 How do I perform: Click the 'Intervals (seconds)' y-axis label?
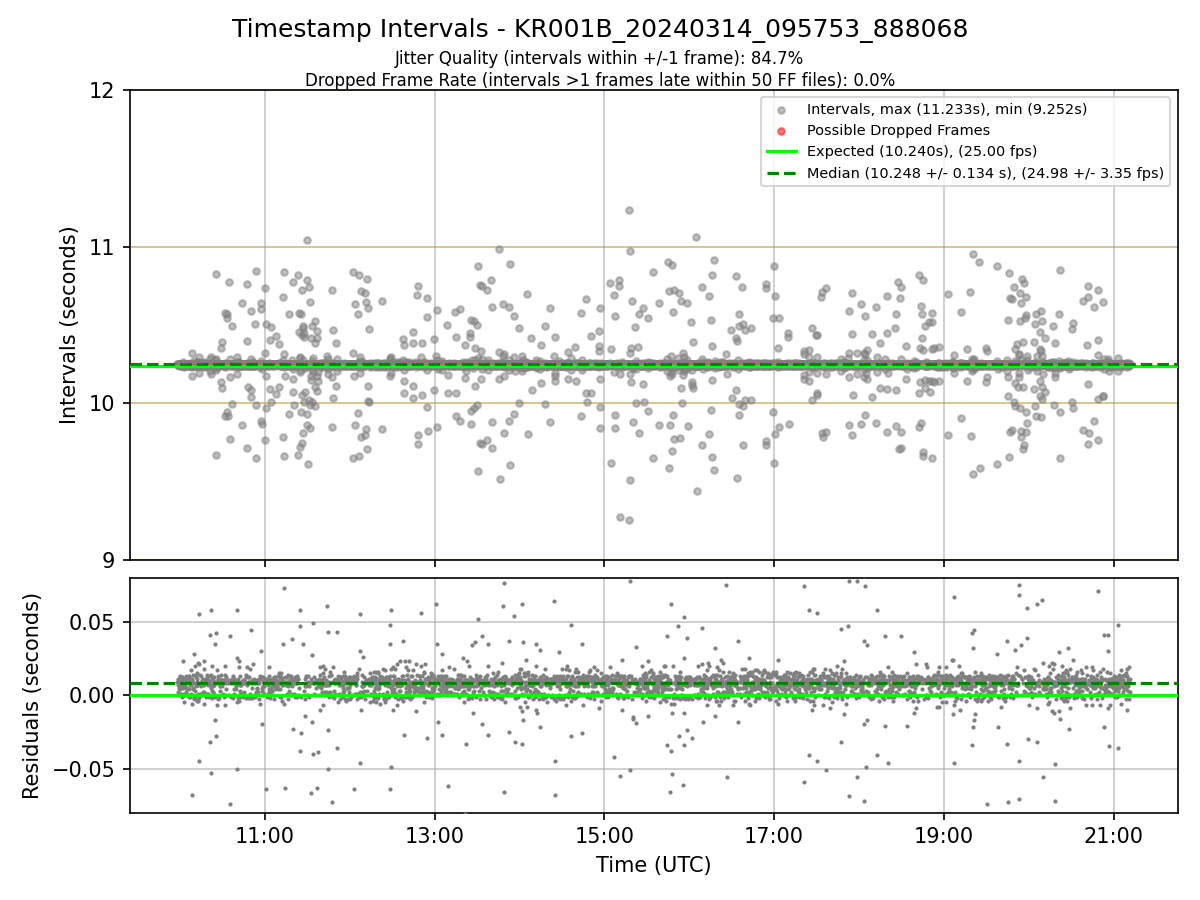pos(68,325)
